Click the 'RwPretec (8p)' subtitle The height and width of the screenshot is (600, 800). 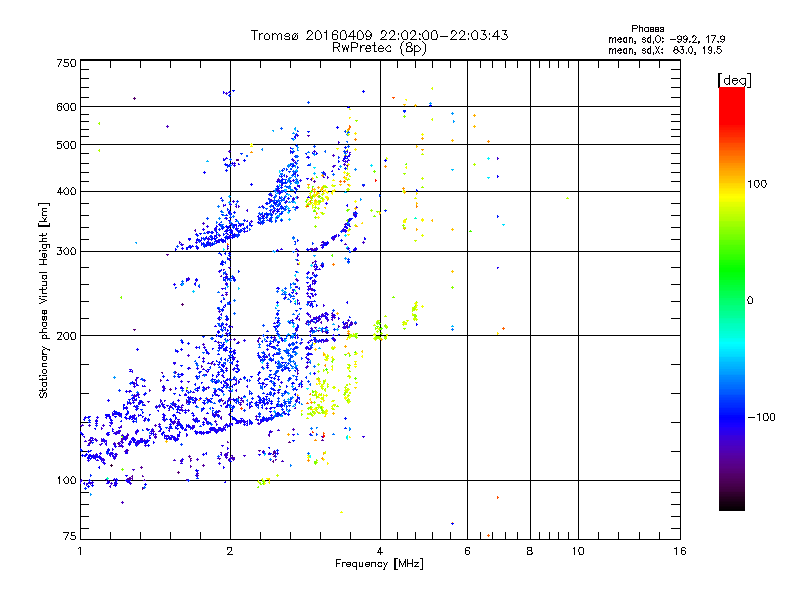tap(379, 48)
